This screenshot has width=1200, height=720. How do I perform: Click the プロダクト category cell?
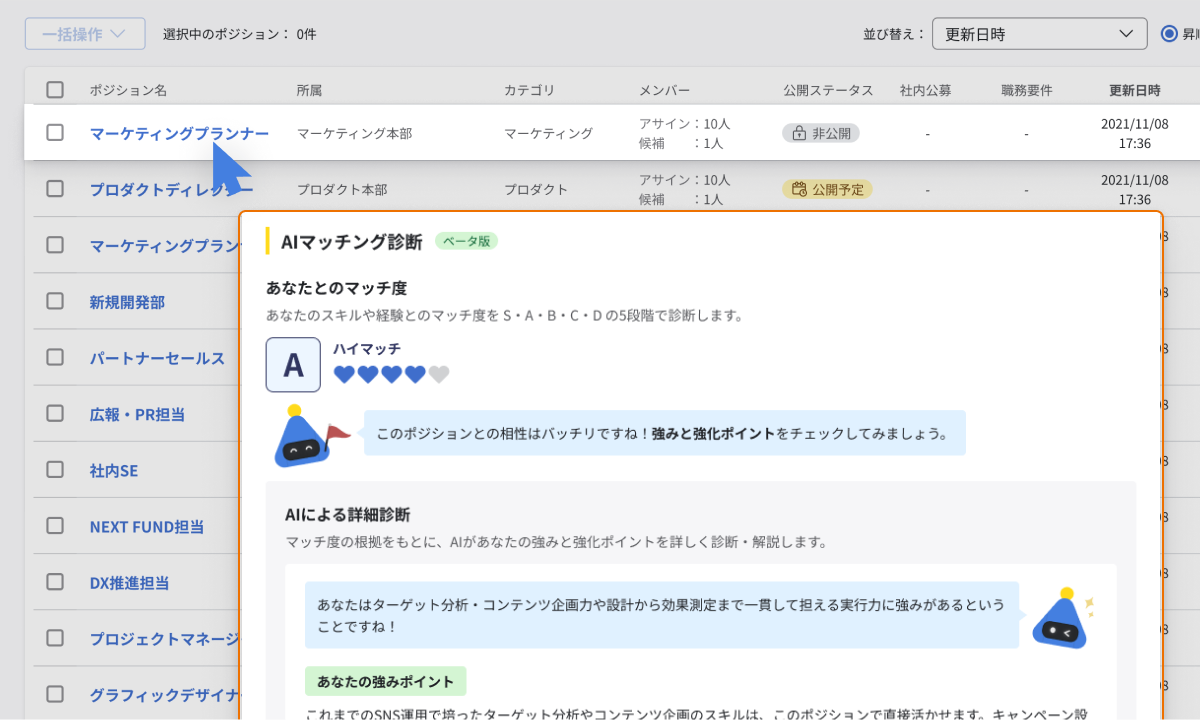pos(535,189)
